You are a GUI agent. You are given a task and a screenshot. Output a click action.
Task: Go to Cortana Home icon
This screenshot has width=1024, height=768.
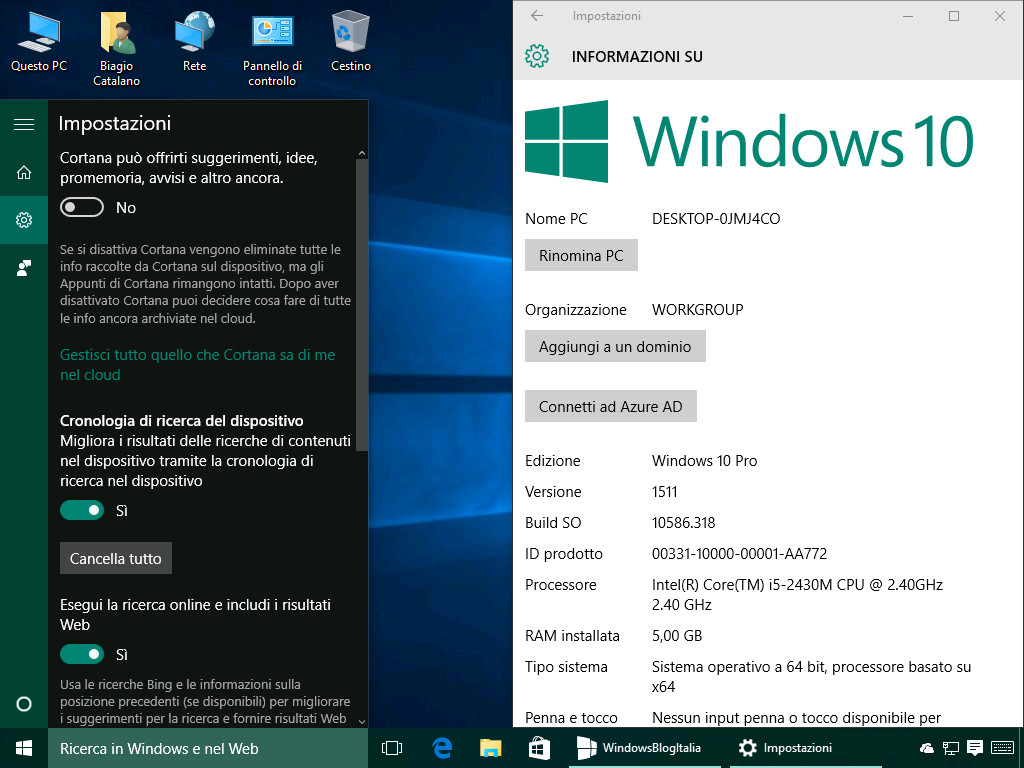pos(24,172)
